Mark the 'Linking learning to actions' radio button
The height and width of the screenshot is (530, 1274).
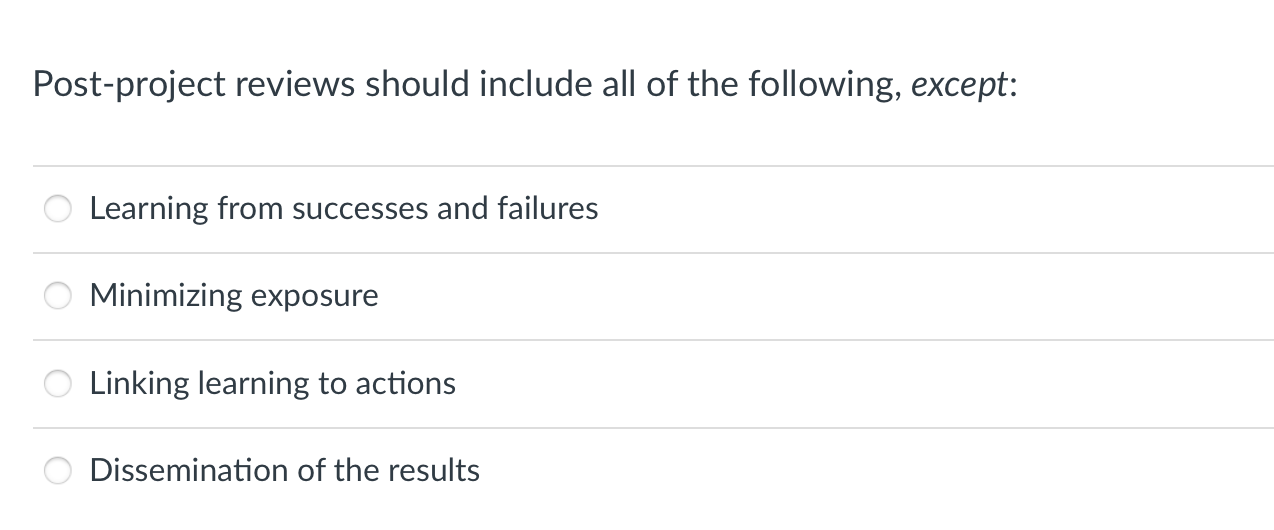coord(59,383)
